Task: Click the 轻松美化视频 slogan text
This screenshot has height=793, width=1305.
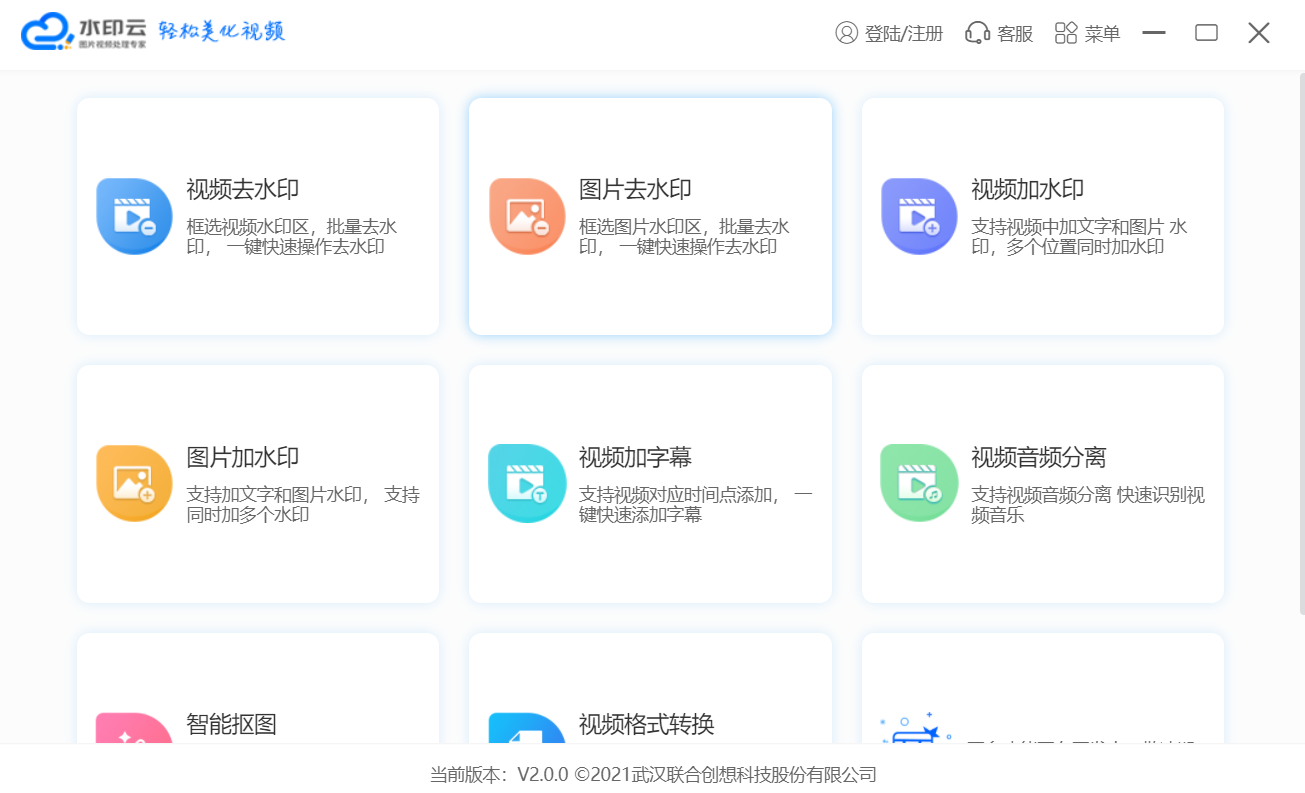Action: 222,32
